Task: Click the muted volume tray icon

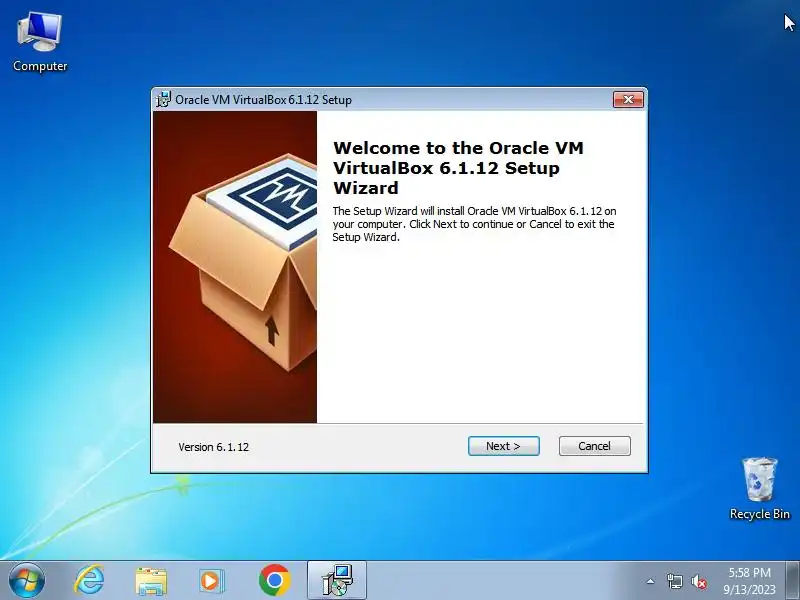Action: [x=698, y=581]
